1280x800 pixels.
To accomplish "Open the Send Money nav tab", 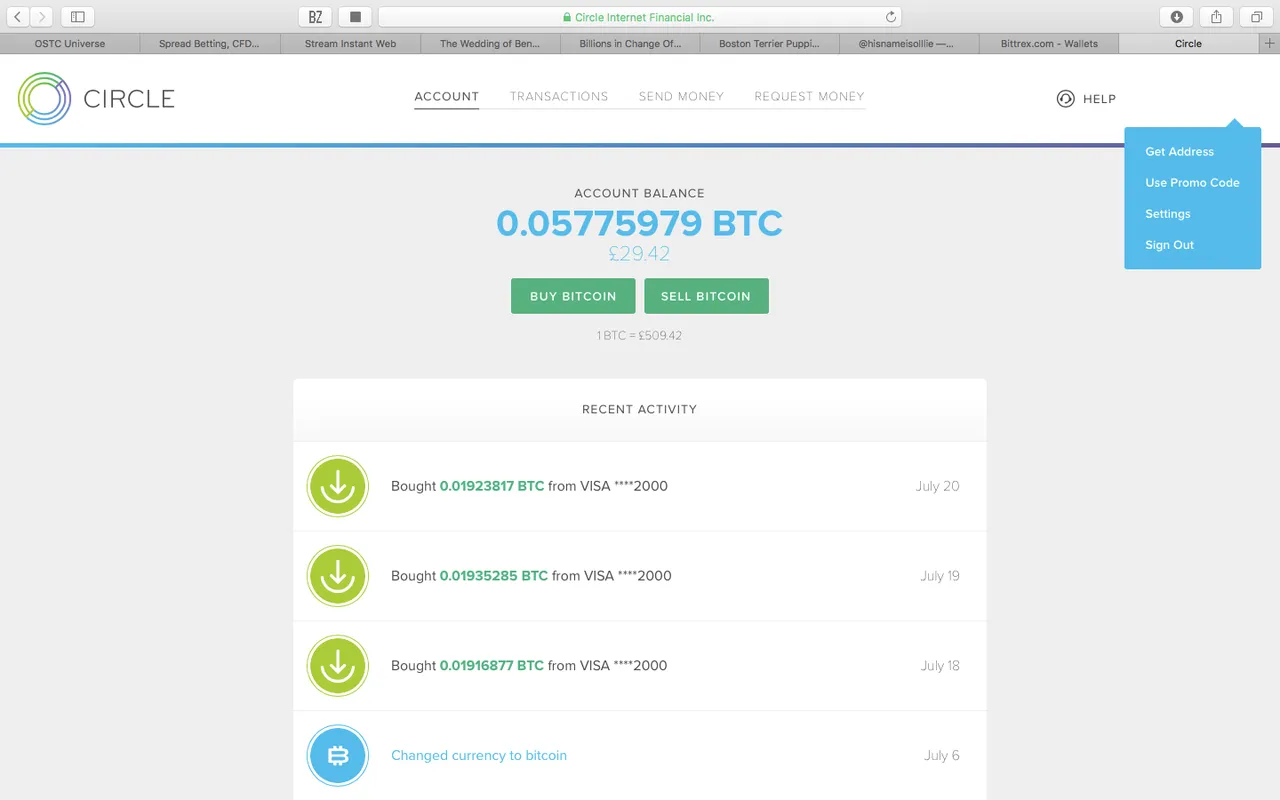I will (681, 96).
